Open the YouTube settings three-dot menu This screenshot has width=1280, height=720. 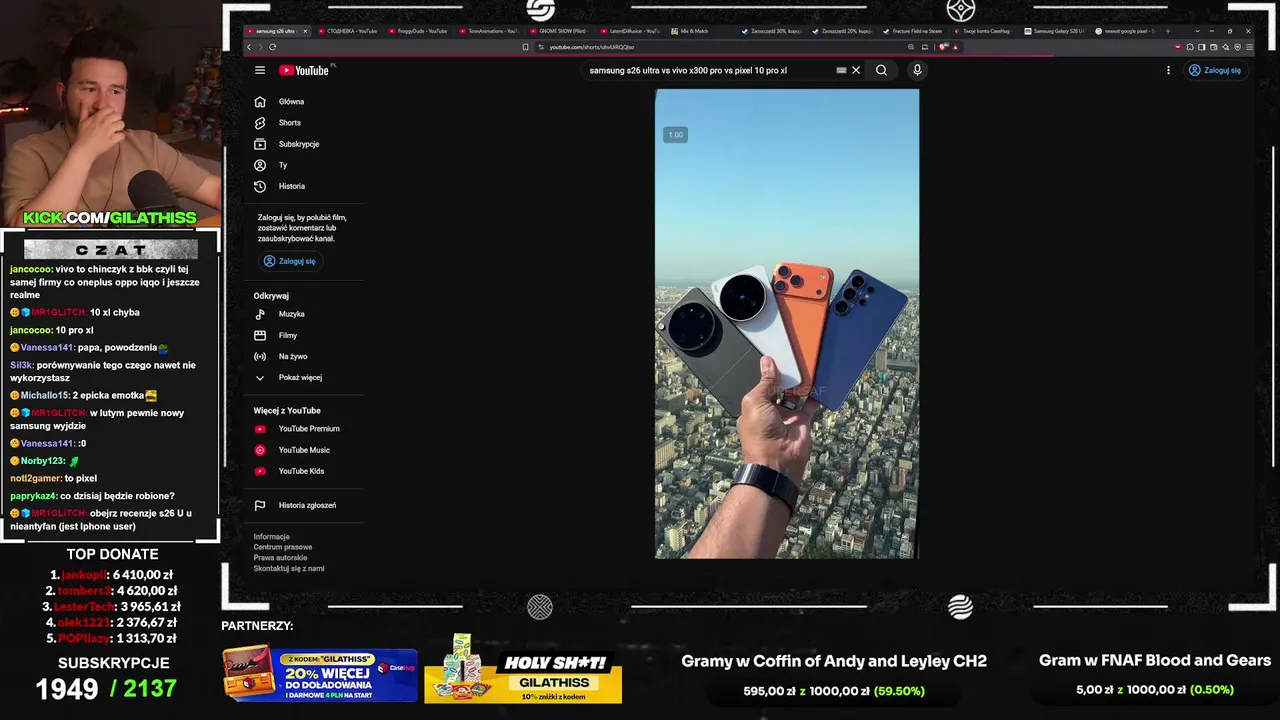[1168, 70]
